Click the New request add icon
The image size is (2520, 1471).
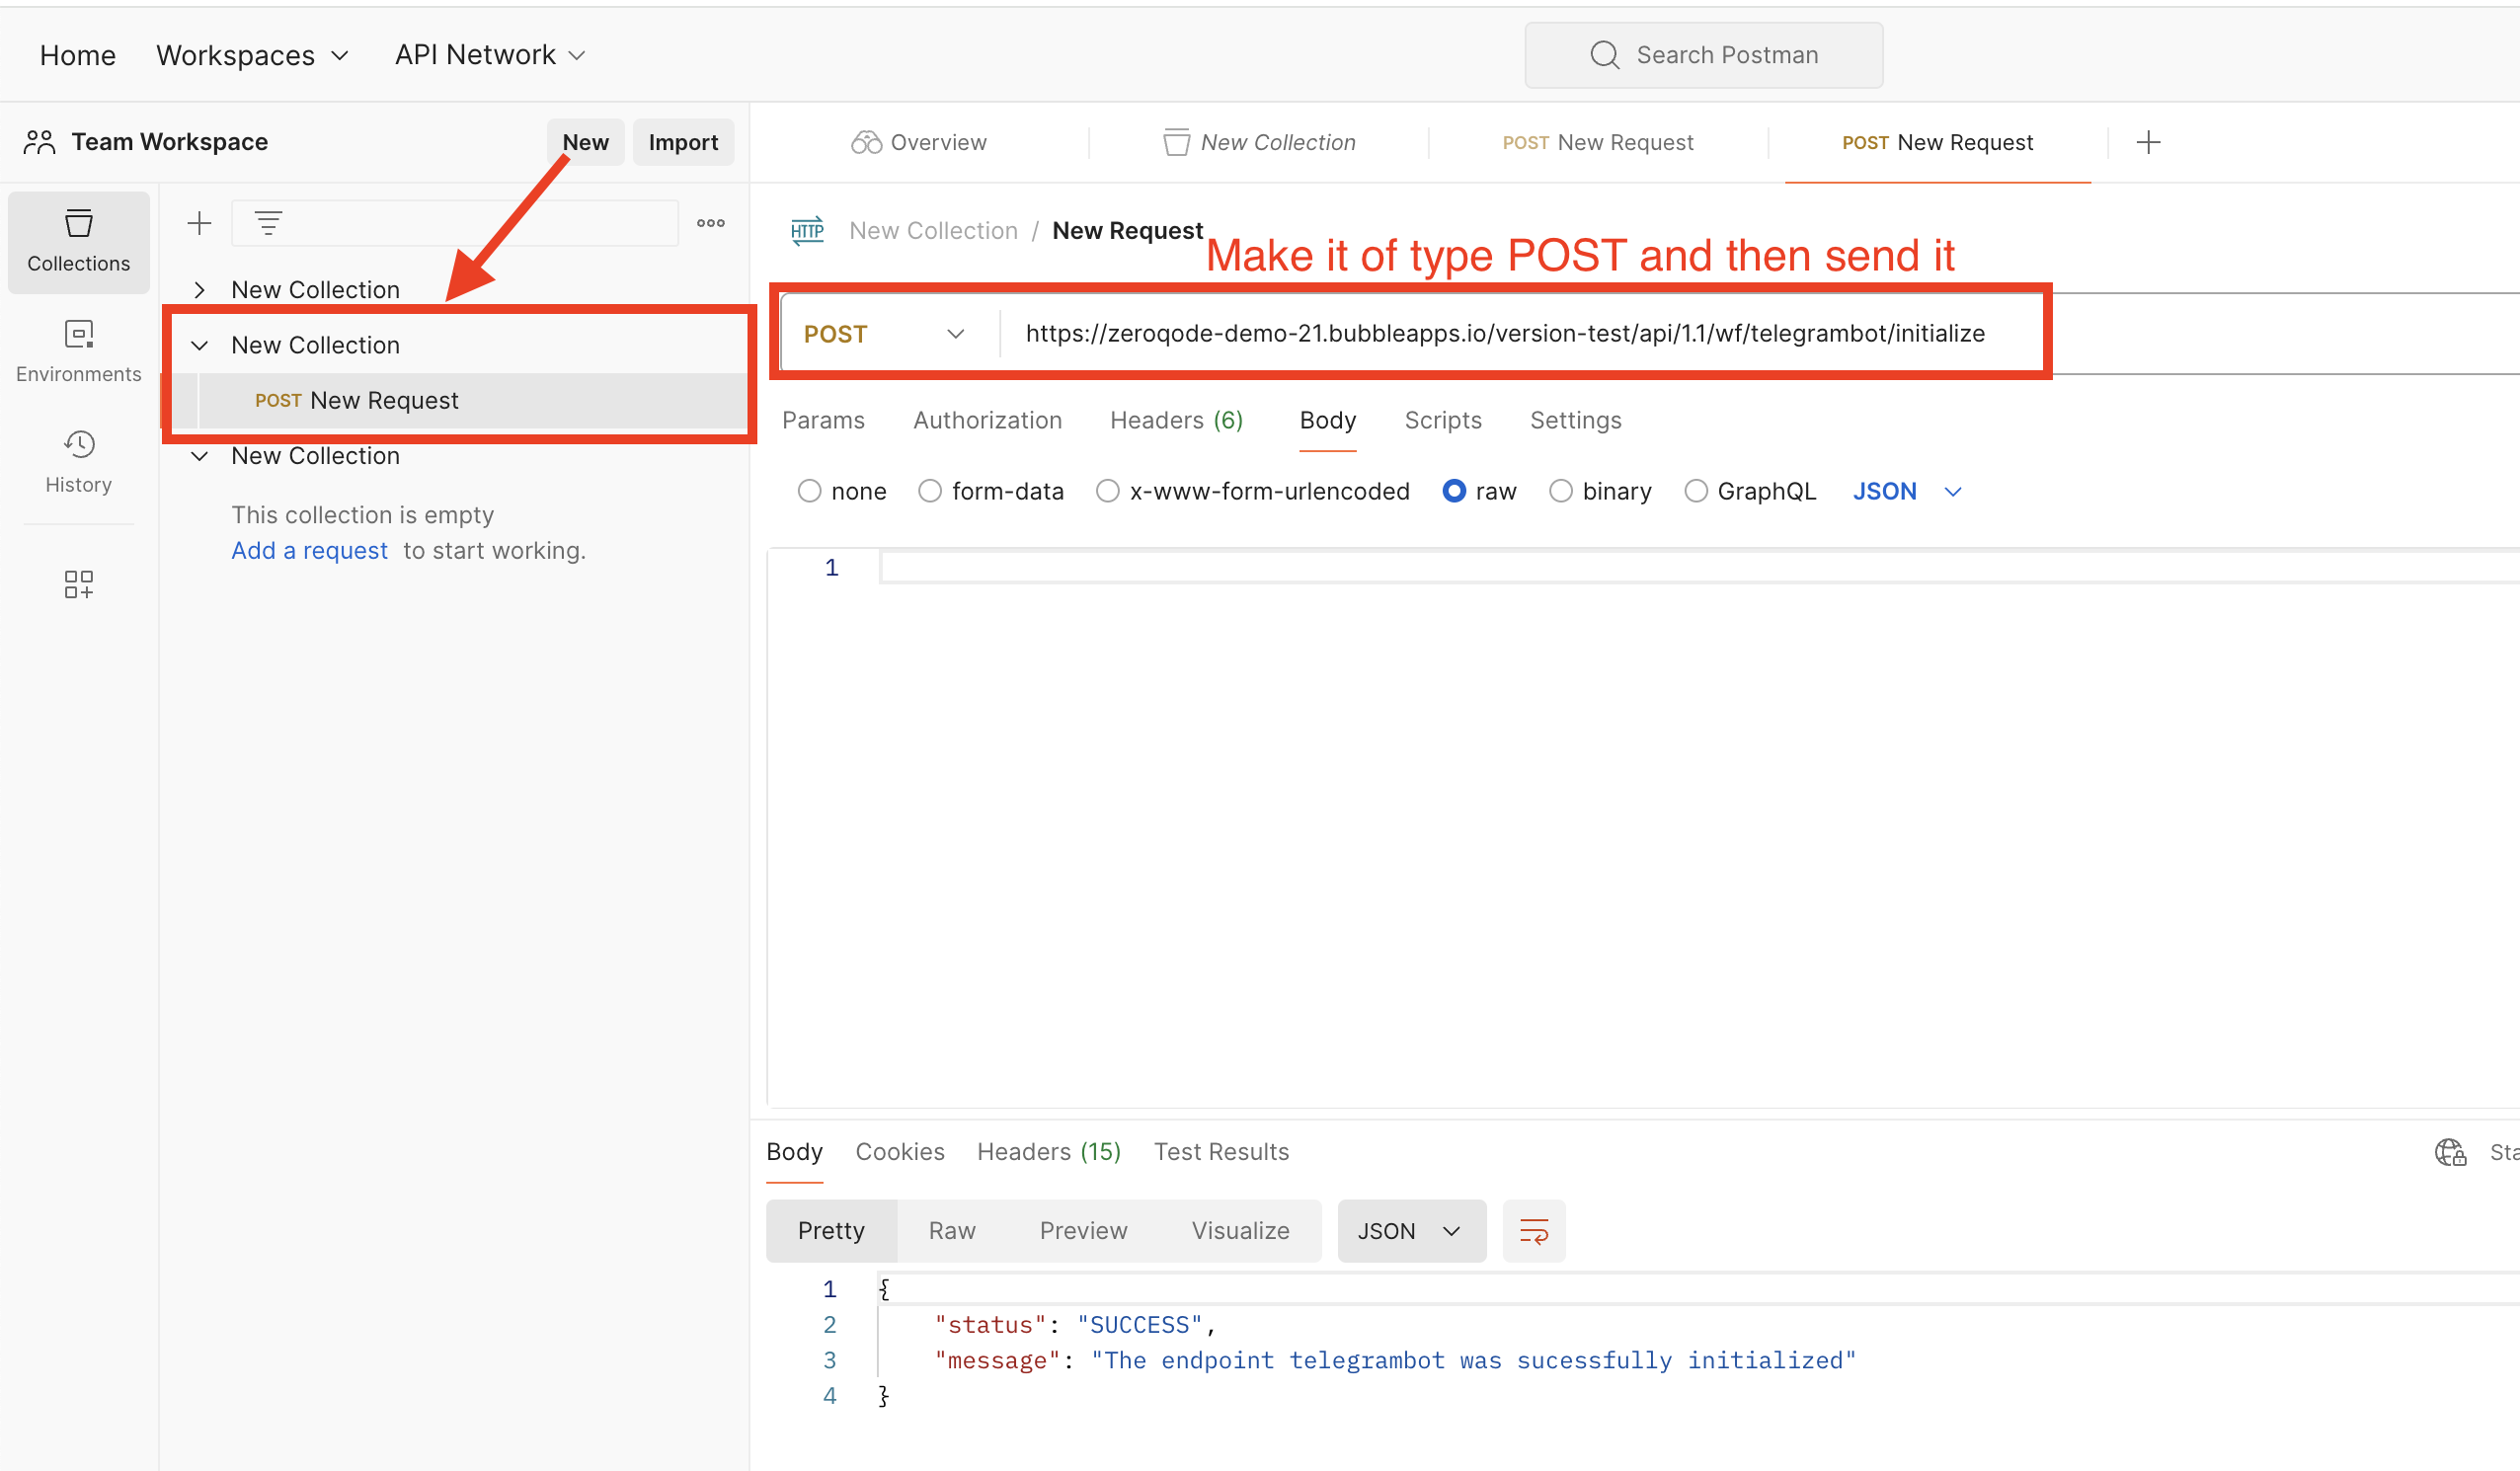(x=199, y=222)
